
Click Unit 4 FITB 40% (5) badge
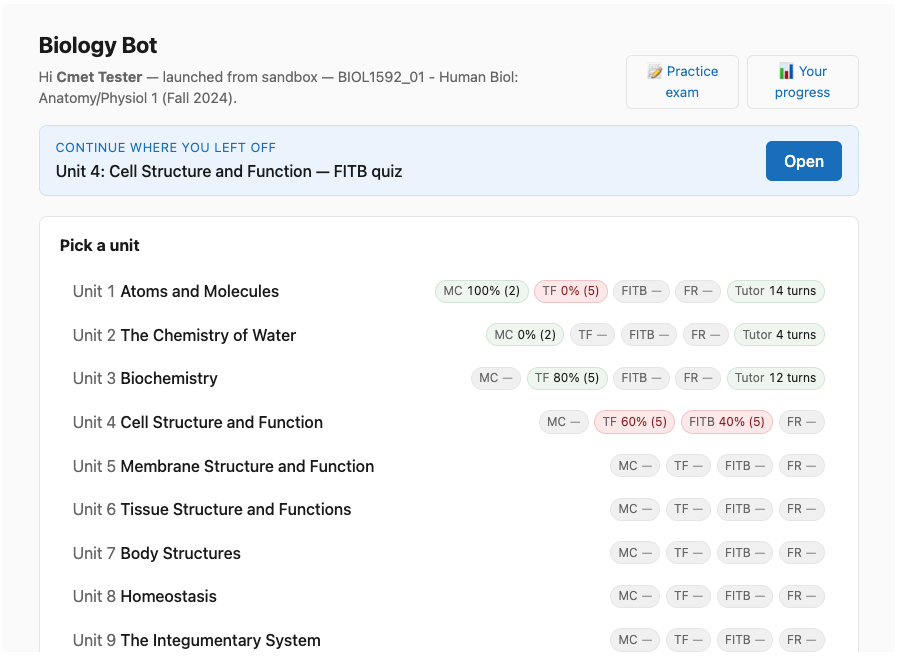(x=727, y=422)
